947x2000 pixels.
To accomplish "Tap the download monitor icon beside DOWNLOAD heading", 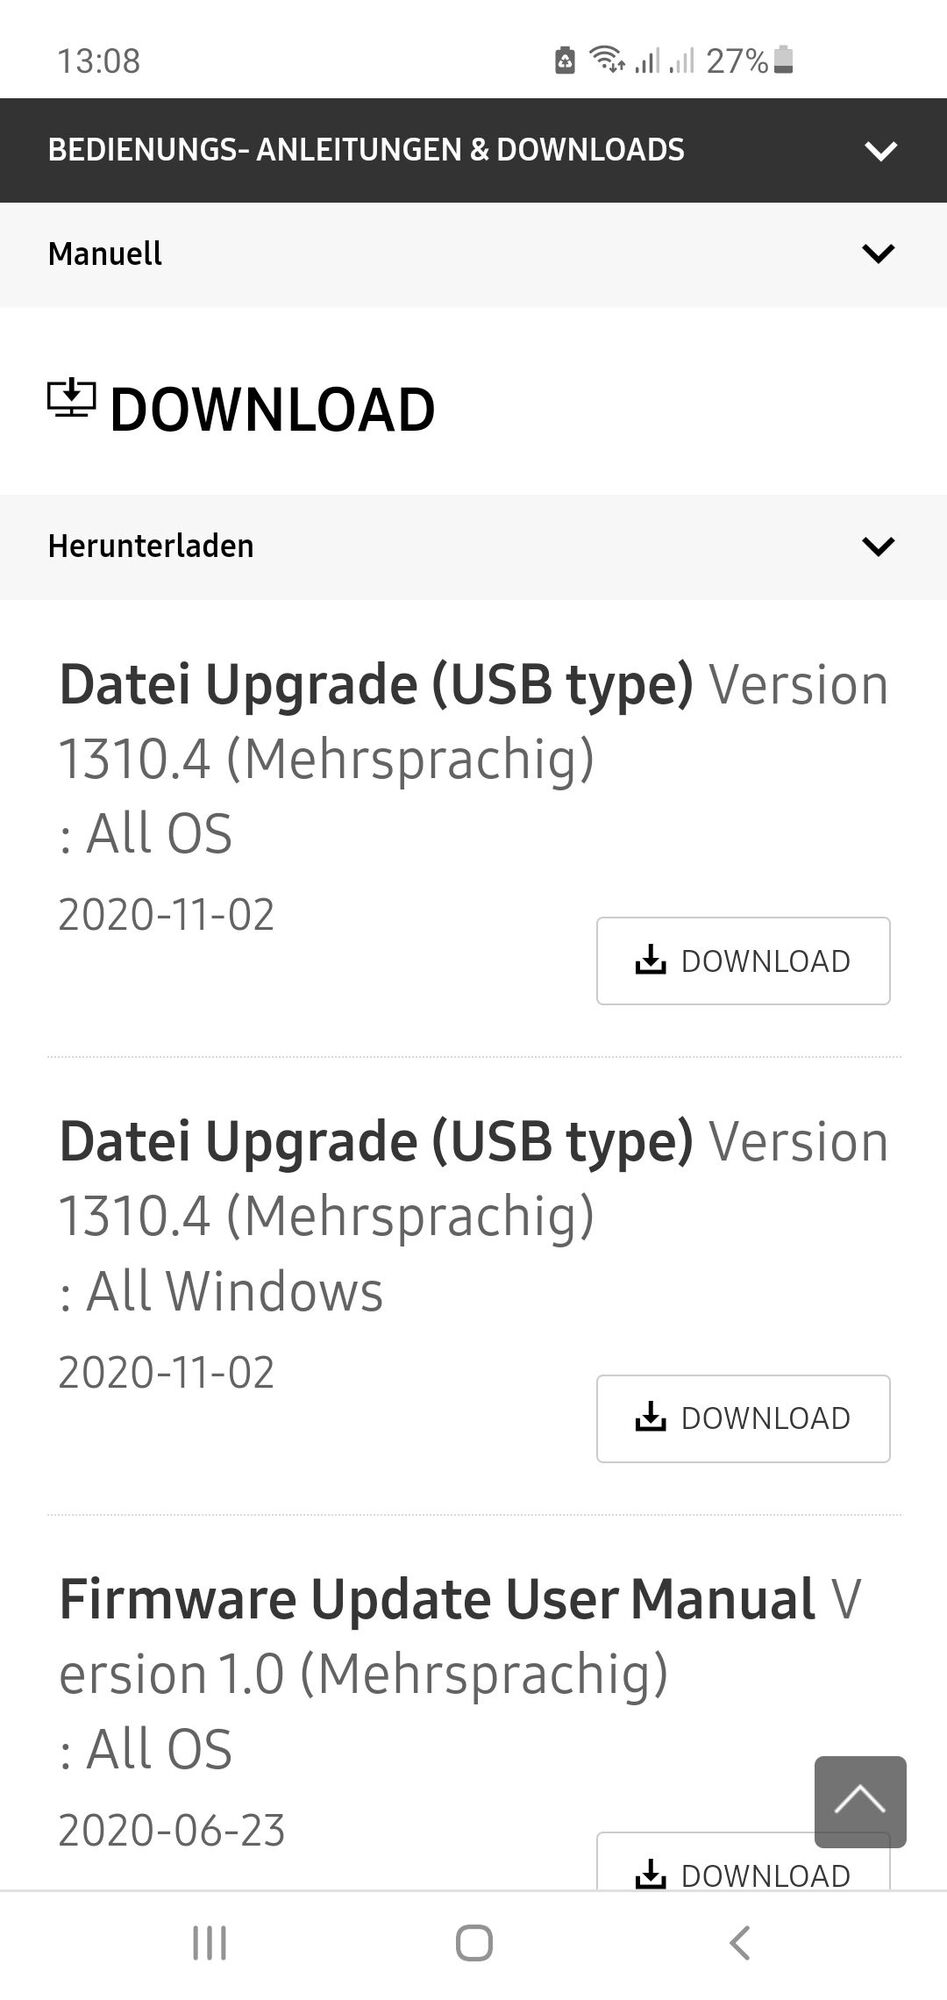I will (71, 399).
